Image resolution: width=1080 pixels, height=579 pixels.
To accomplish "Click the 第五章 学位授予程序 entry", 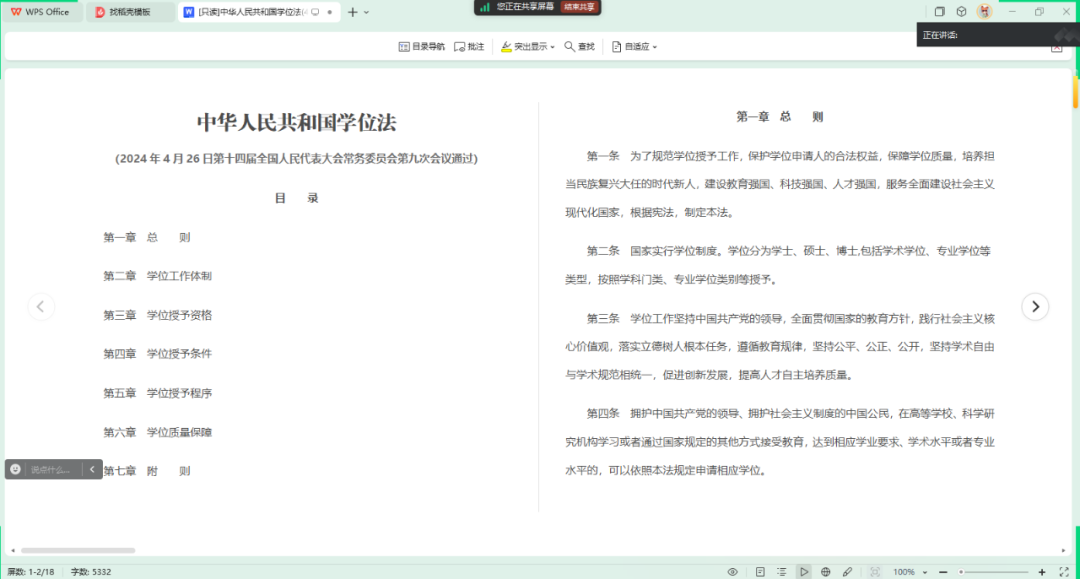I will [x=158, y=393].
